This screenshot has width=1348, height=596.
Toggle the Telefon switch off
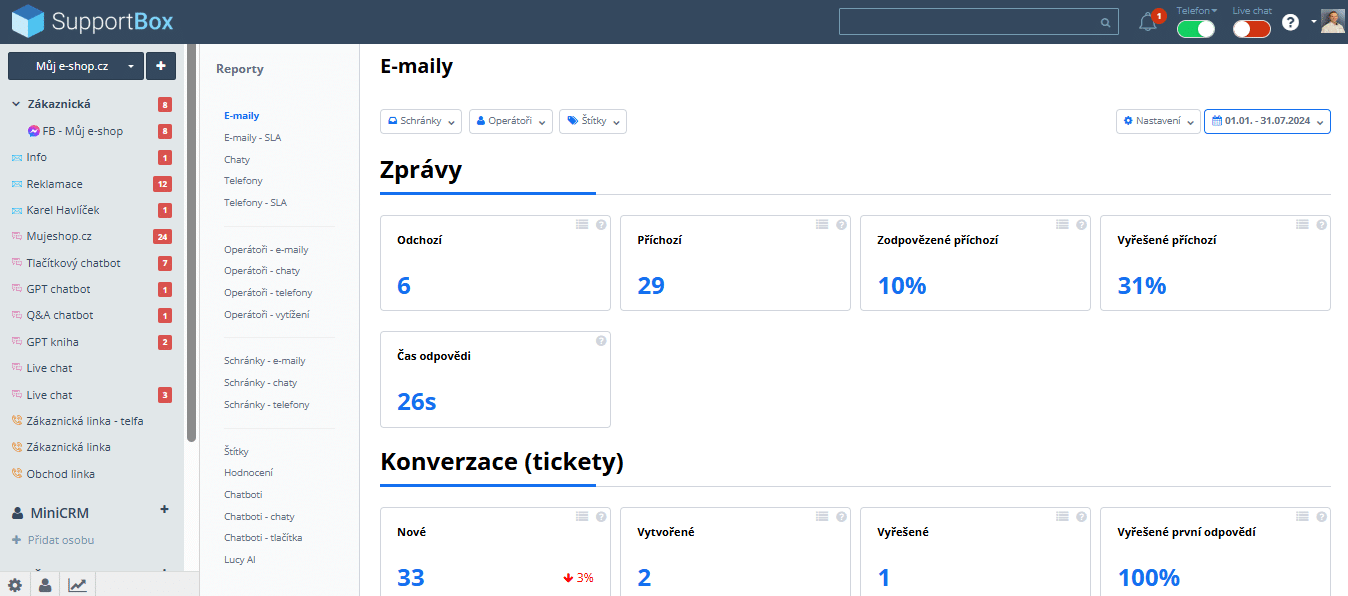tap(1196, 29)
